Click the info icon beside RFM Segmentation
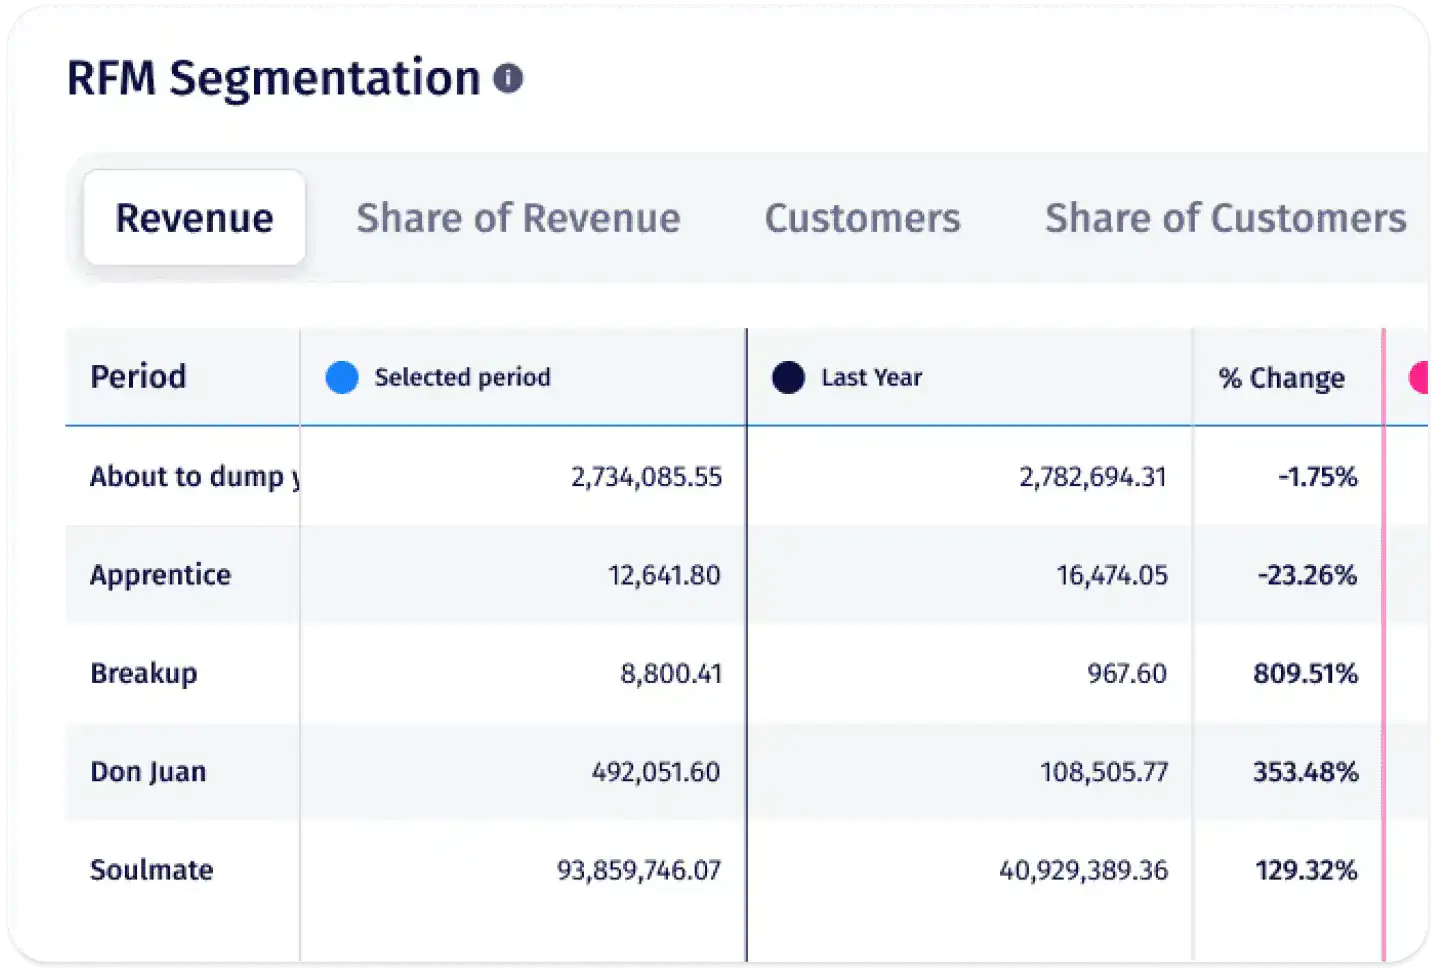This screenshot has width=1436, height=972. (x=508, y=78)
